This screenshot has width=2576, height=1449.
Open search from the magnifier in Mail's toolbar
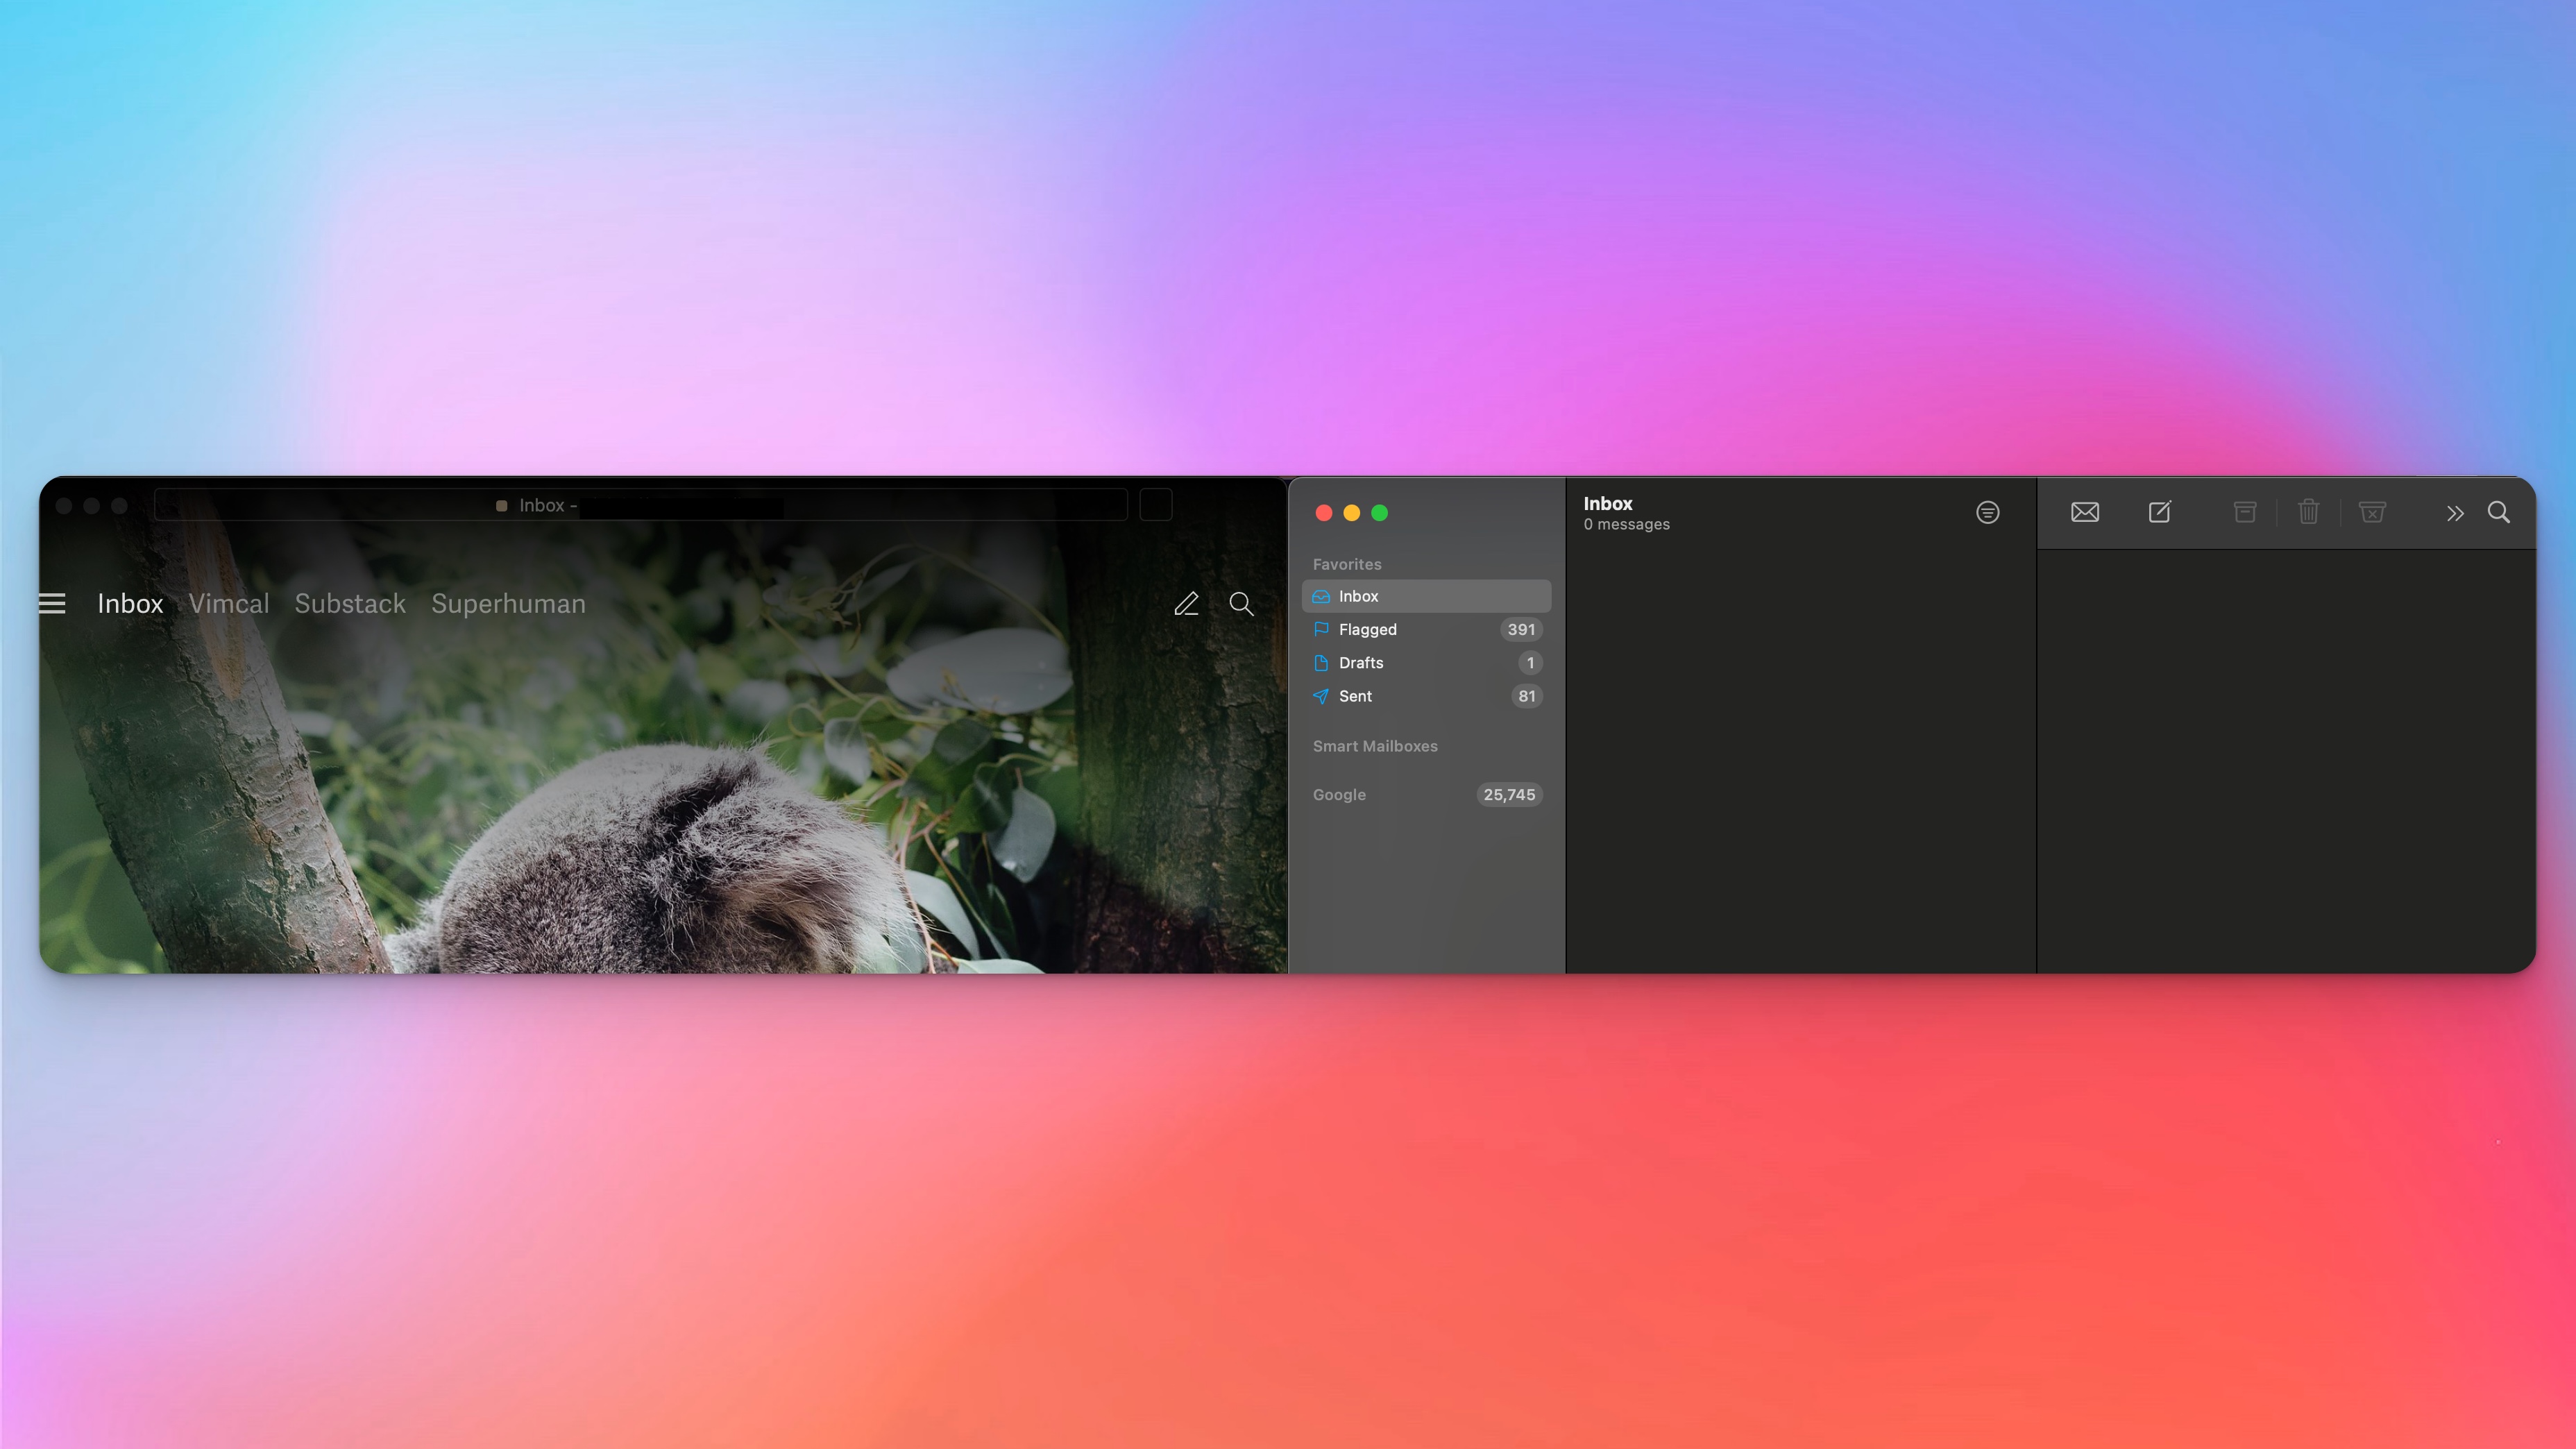2500,512
